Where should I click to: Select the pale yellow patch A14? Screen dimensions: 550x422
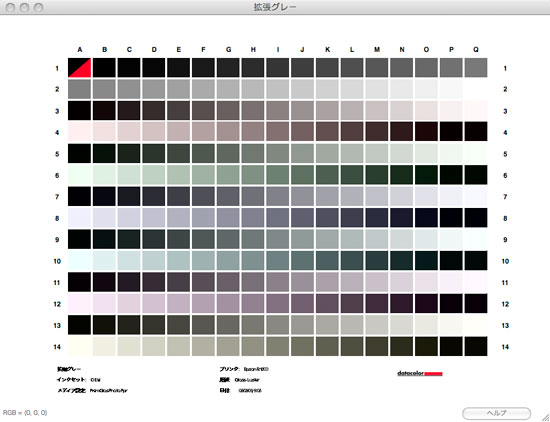[x=80, y=346]
